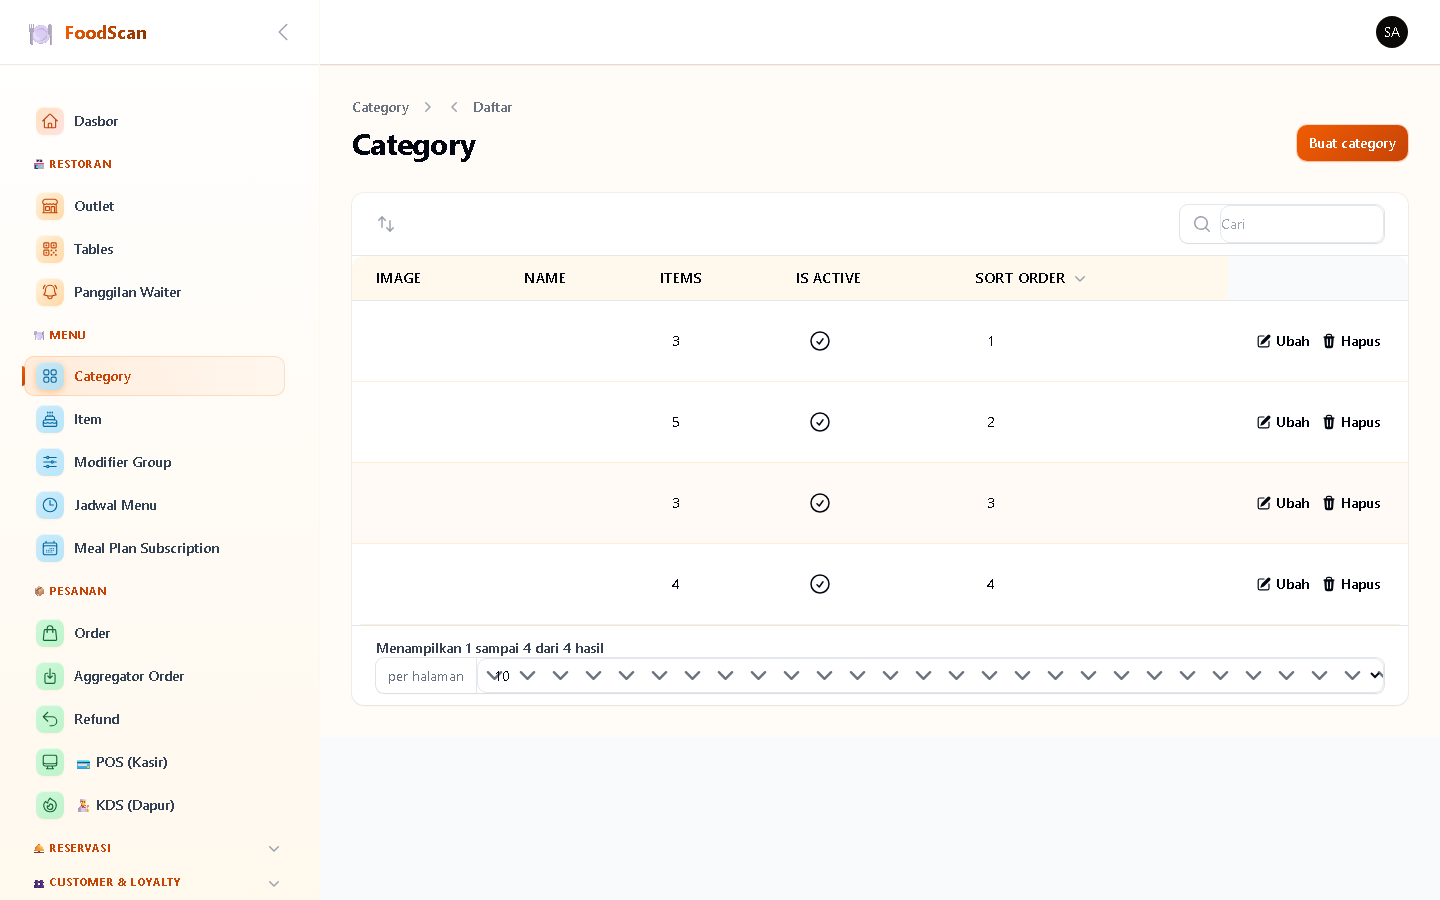
Task: Click the Buat category button
Action: pyautogui.click(x=1352, y=143)
